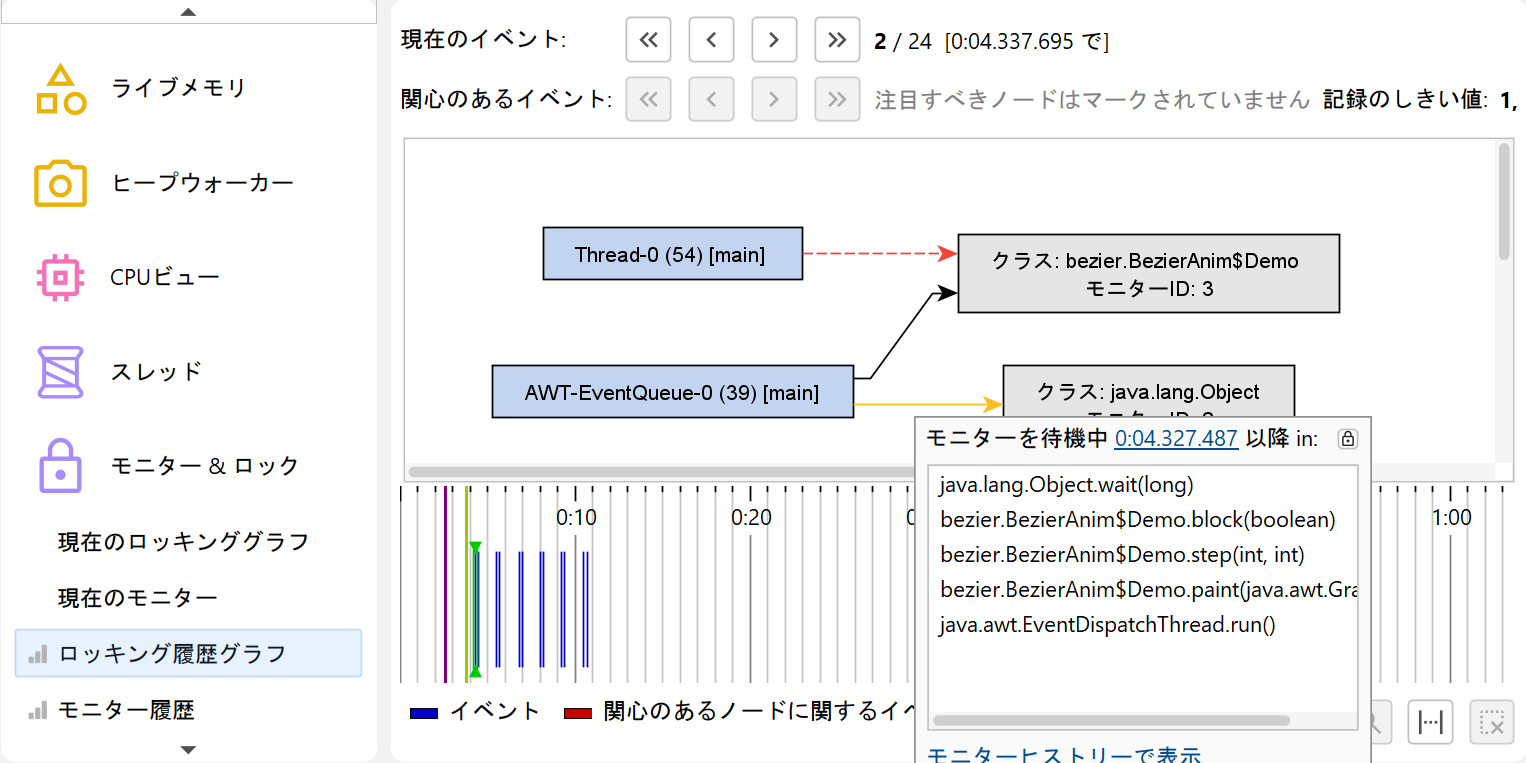Switch to モニター履歴 view
This screenshot has width=1526, height=763.
126,710
